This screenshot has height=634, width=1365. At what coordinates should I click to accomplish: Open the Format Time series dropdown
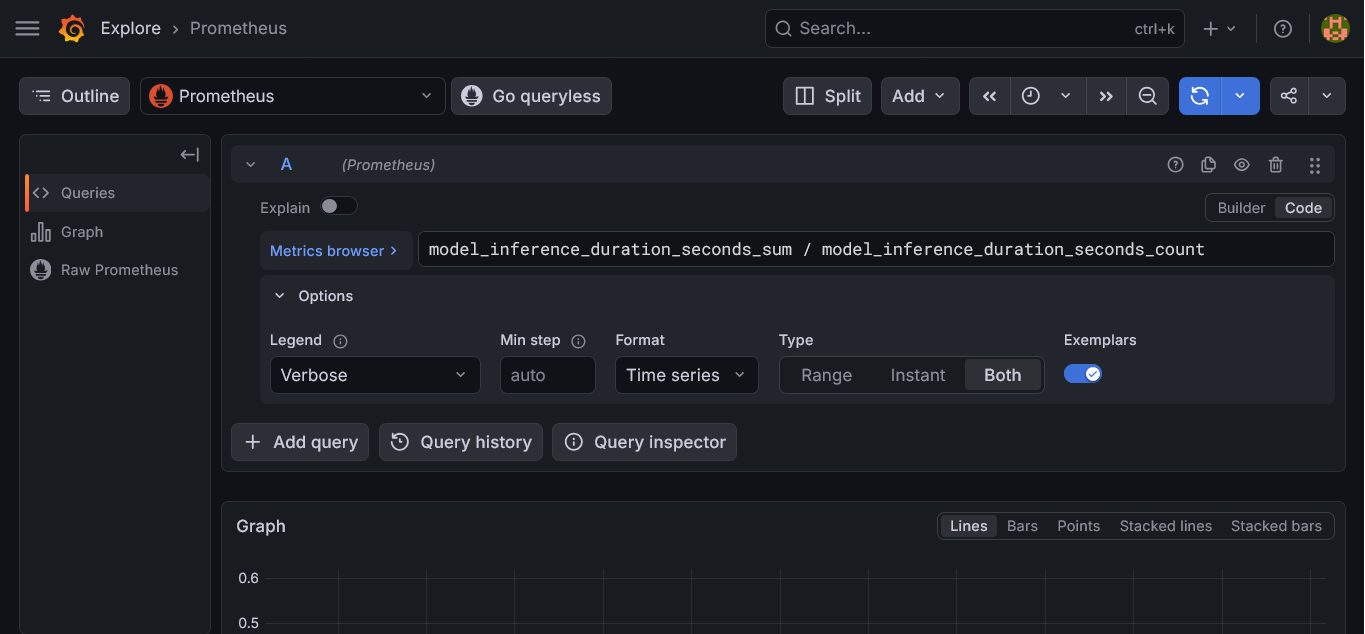[x=687, y=375]
